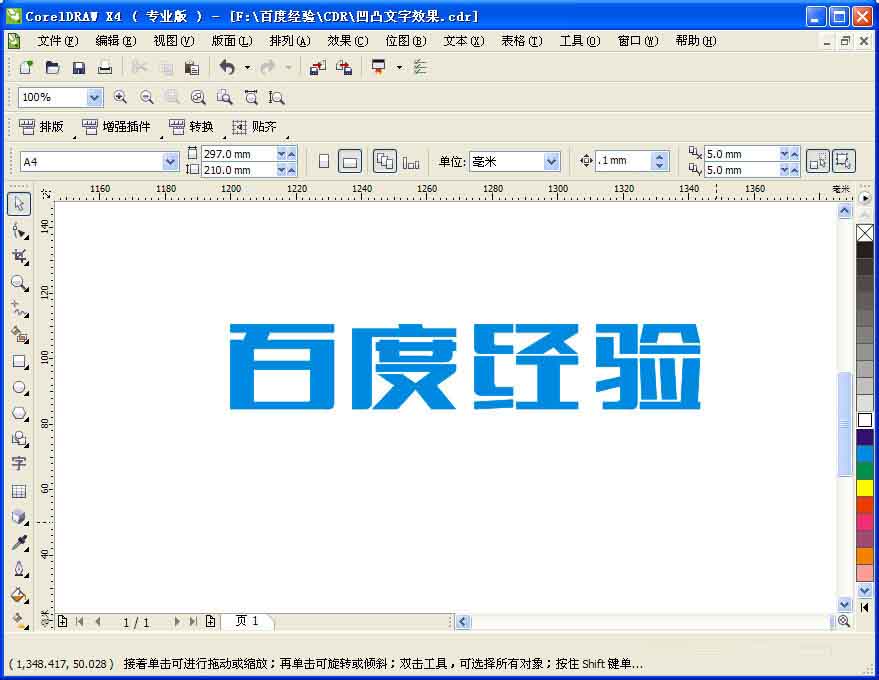Viewport: 879px width, 680px height.
Task: Open the zoom level 100% dropdown
Action: point(94,98)
